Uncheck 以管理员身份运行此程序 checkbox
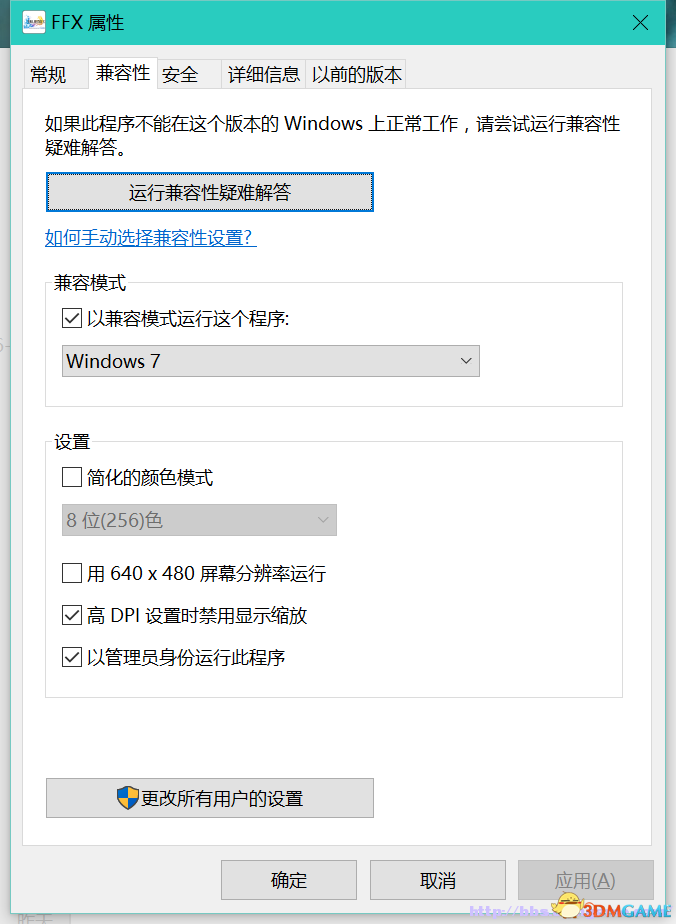The image size is (676, 924). point(72,656)
